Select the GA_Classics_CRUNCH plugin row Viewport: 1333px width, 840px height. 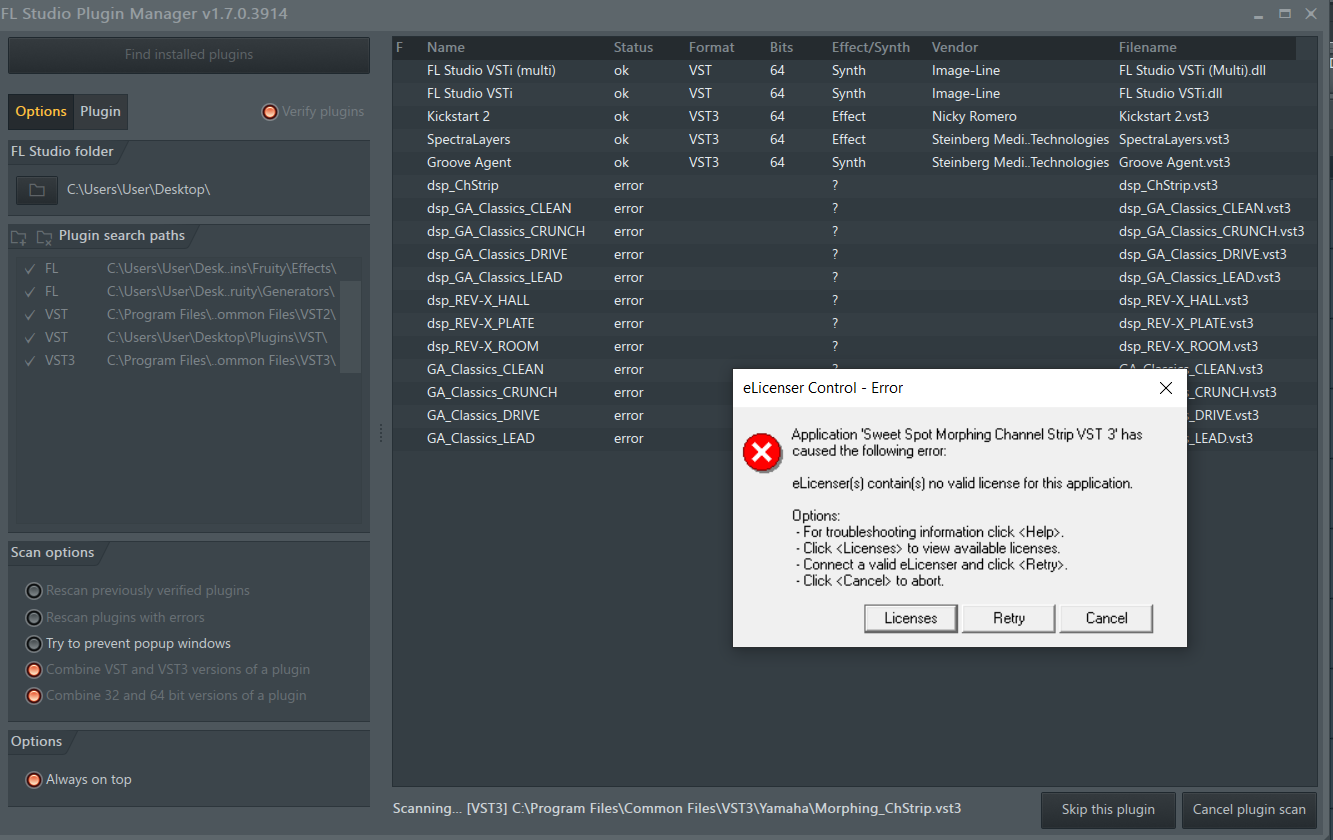coord(563,393)
